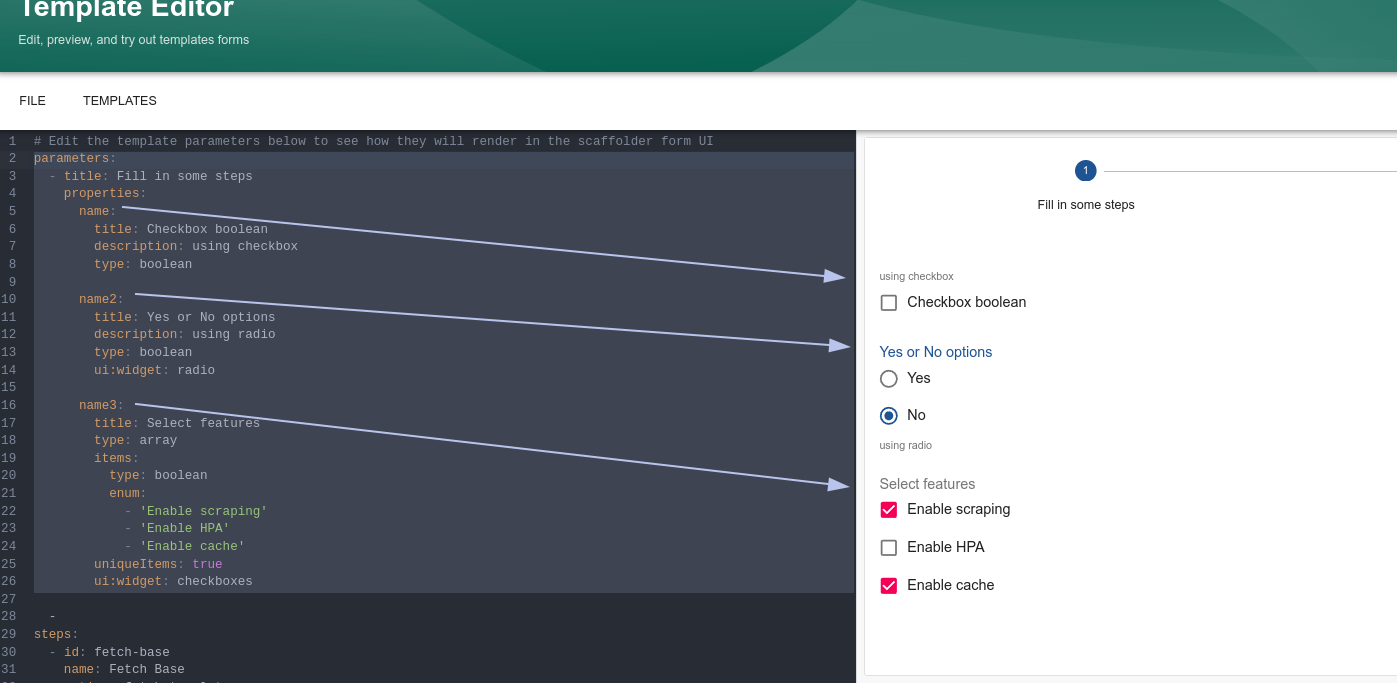Screen dimensions: 1397x683
Task: Click the 'Select features' field label
Action: pyautogui.click(x=926, y=484)
